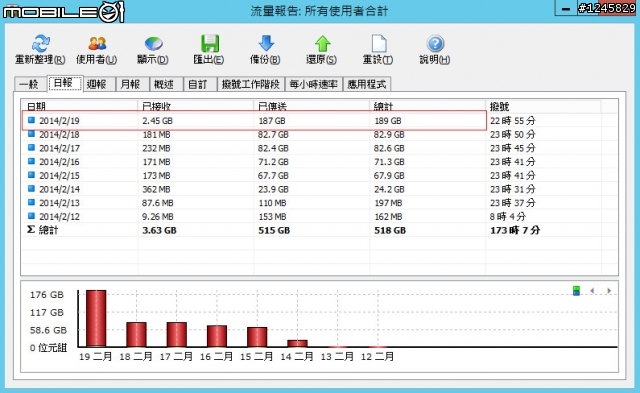
Task: Click the 3.63 GB total received cell
Action: pyautogui.click(x=159, y=230)
